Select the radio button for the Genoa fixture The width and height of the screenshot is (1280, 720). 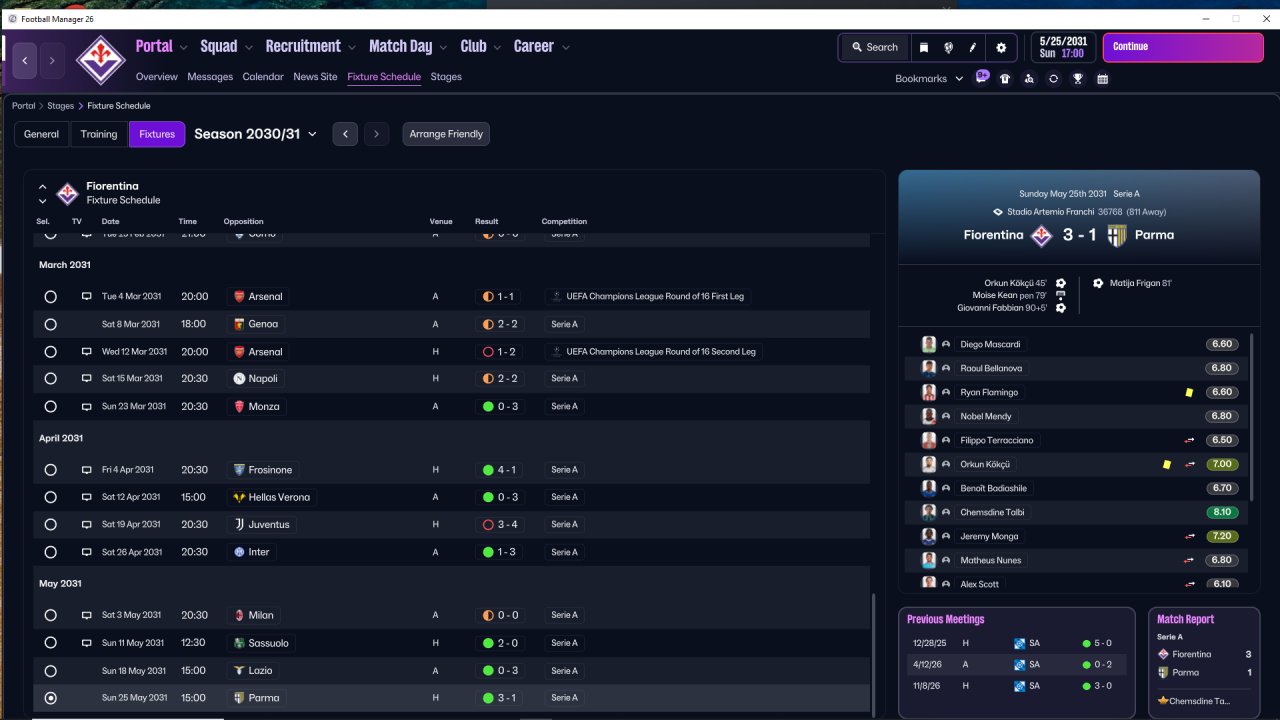pos(51,324)
